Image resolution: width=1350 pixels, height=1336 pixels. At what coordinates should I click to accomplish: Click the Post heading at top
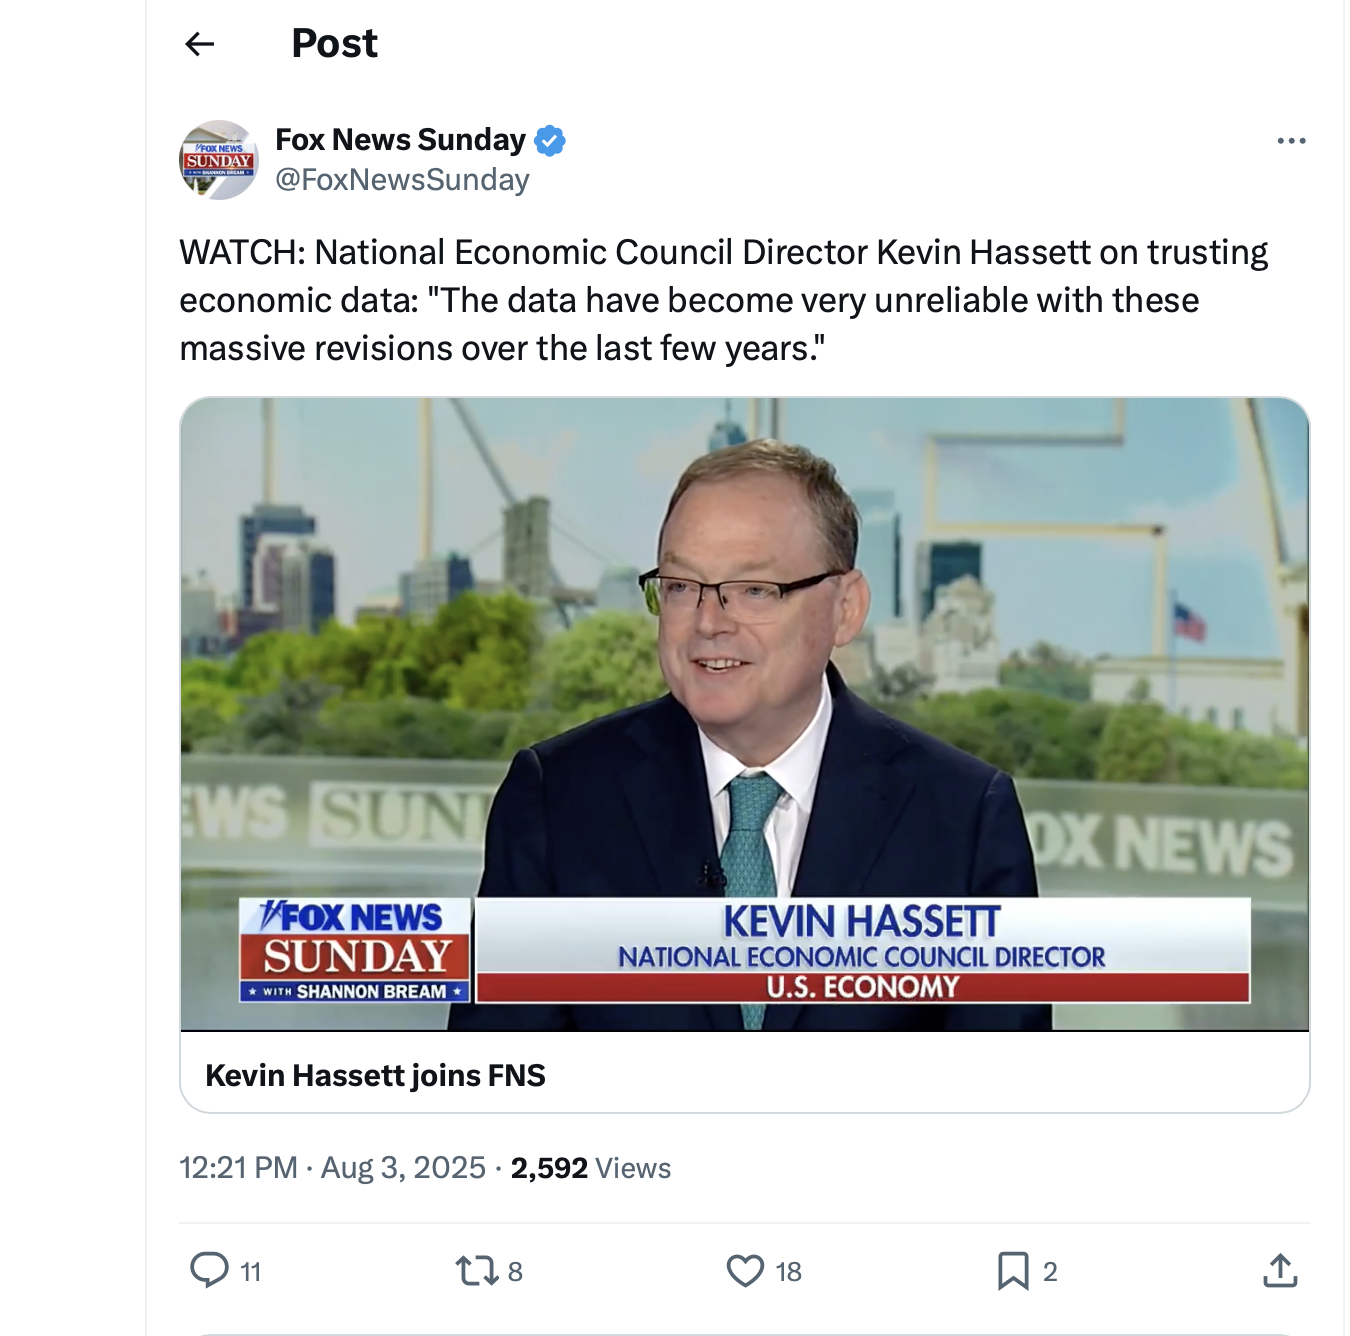click(334, 43)
